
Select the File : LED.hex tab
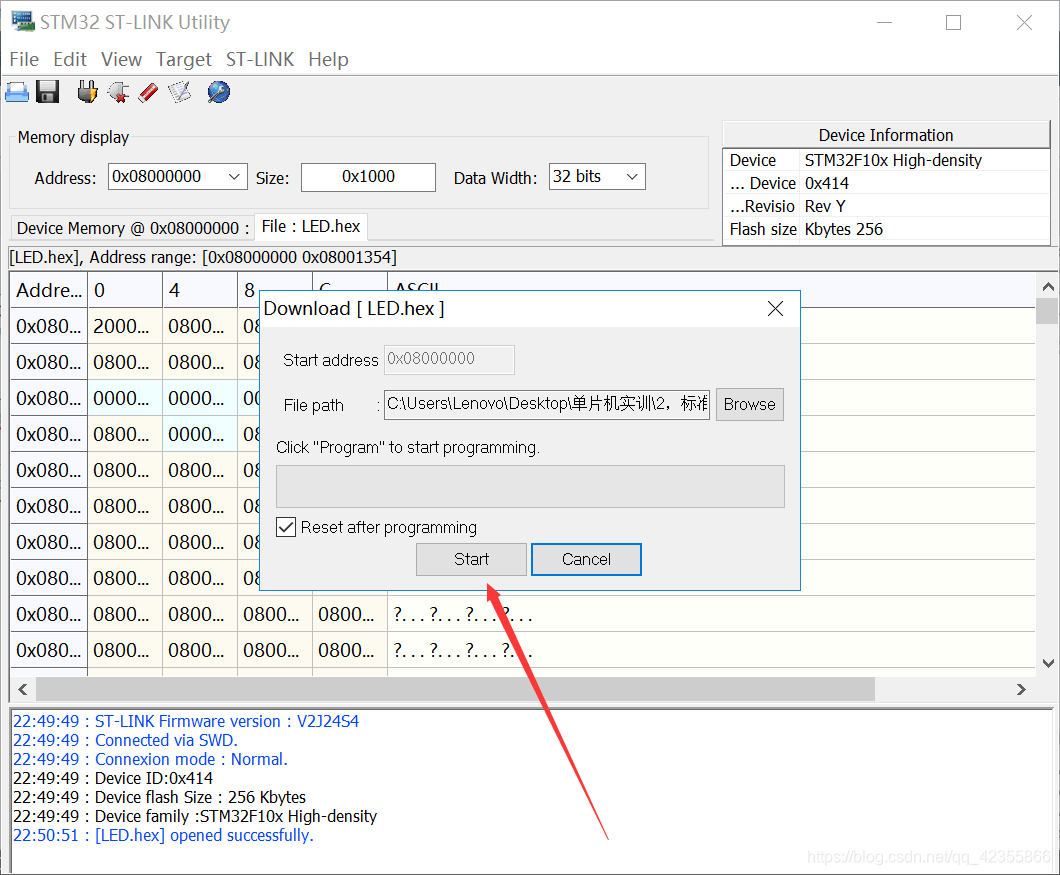pyautogui.click(x=311, y=227)
